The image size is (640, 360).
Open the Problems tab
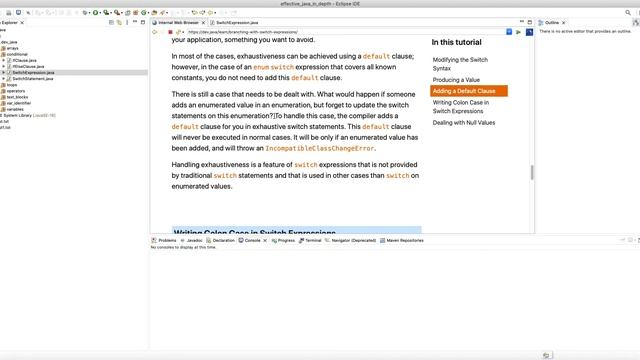click(164, 240)
